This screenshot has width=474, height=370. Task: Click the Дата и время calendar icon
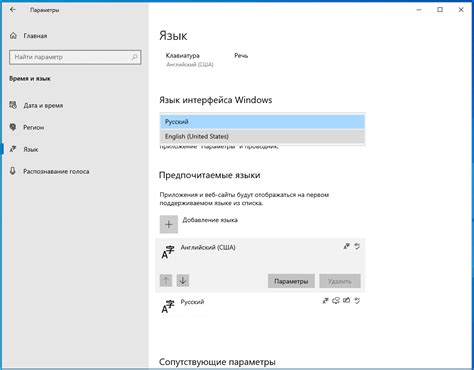[13, 105]
